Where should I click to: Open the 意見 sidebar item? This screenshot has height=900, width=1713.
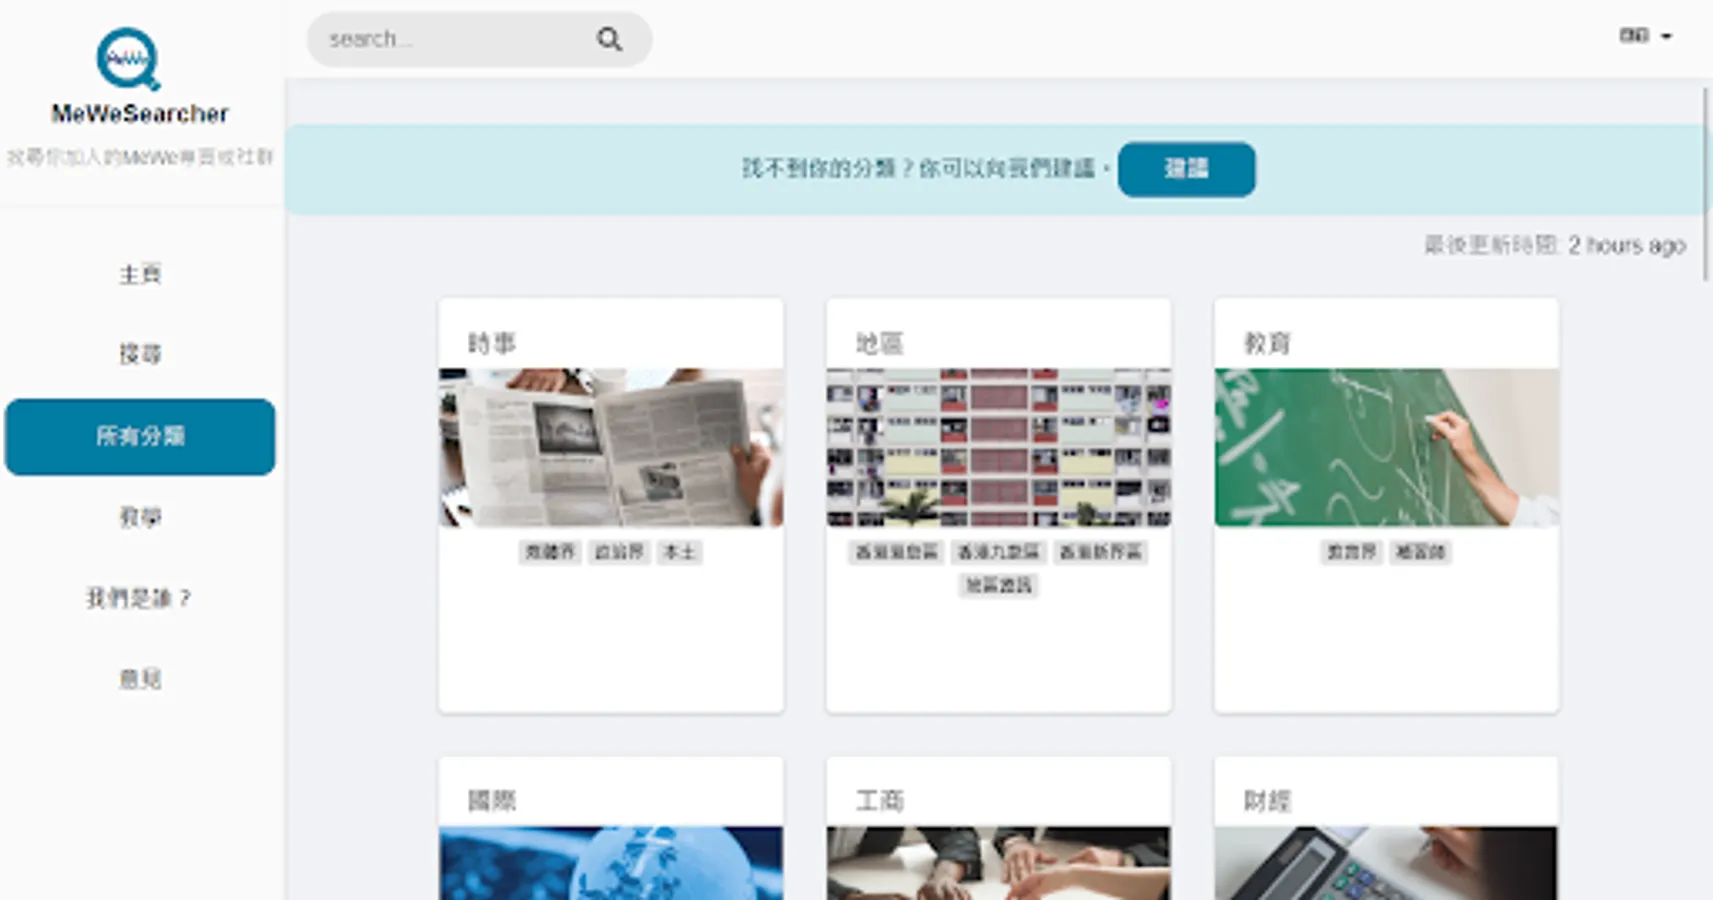pyautogui.click(x=140, y=679)
